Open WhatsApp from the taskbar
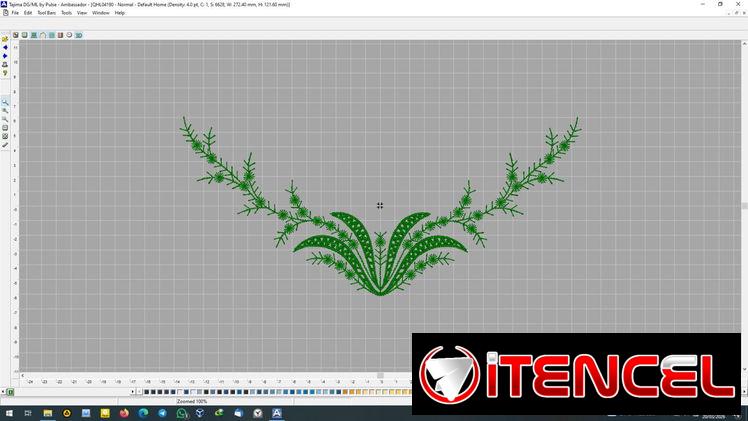This screenshot has height=421, width=748. [181, 413]
